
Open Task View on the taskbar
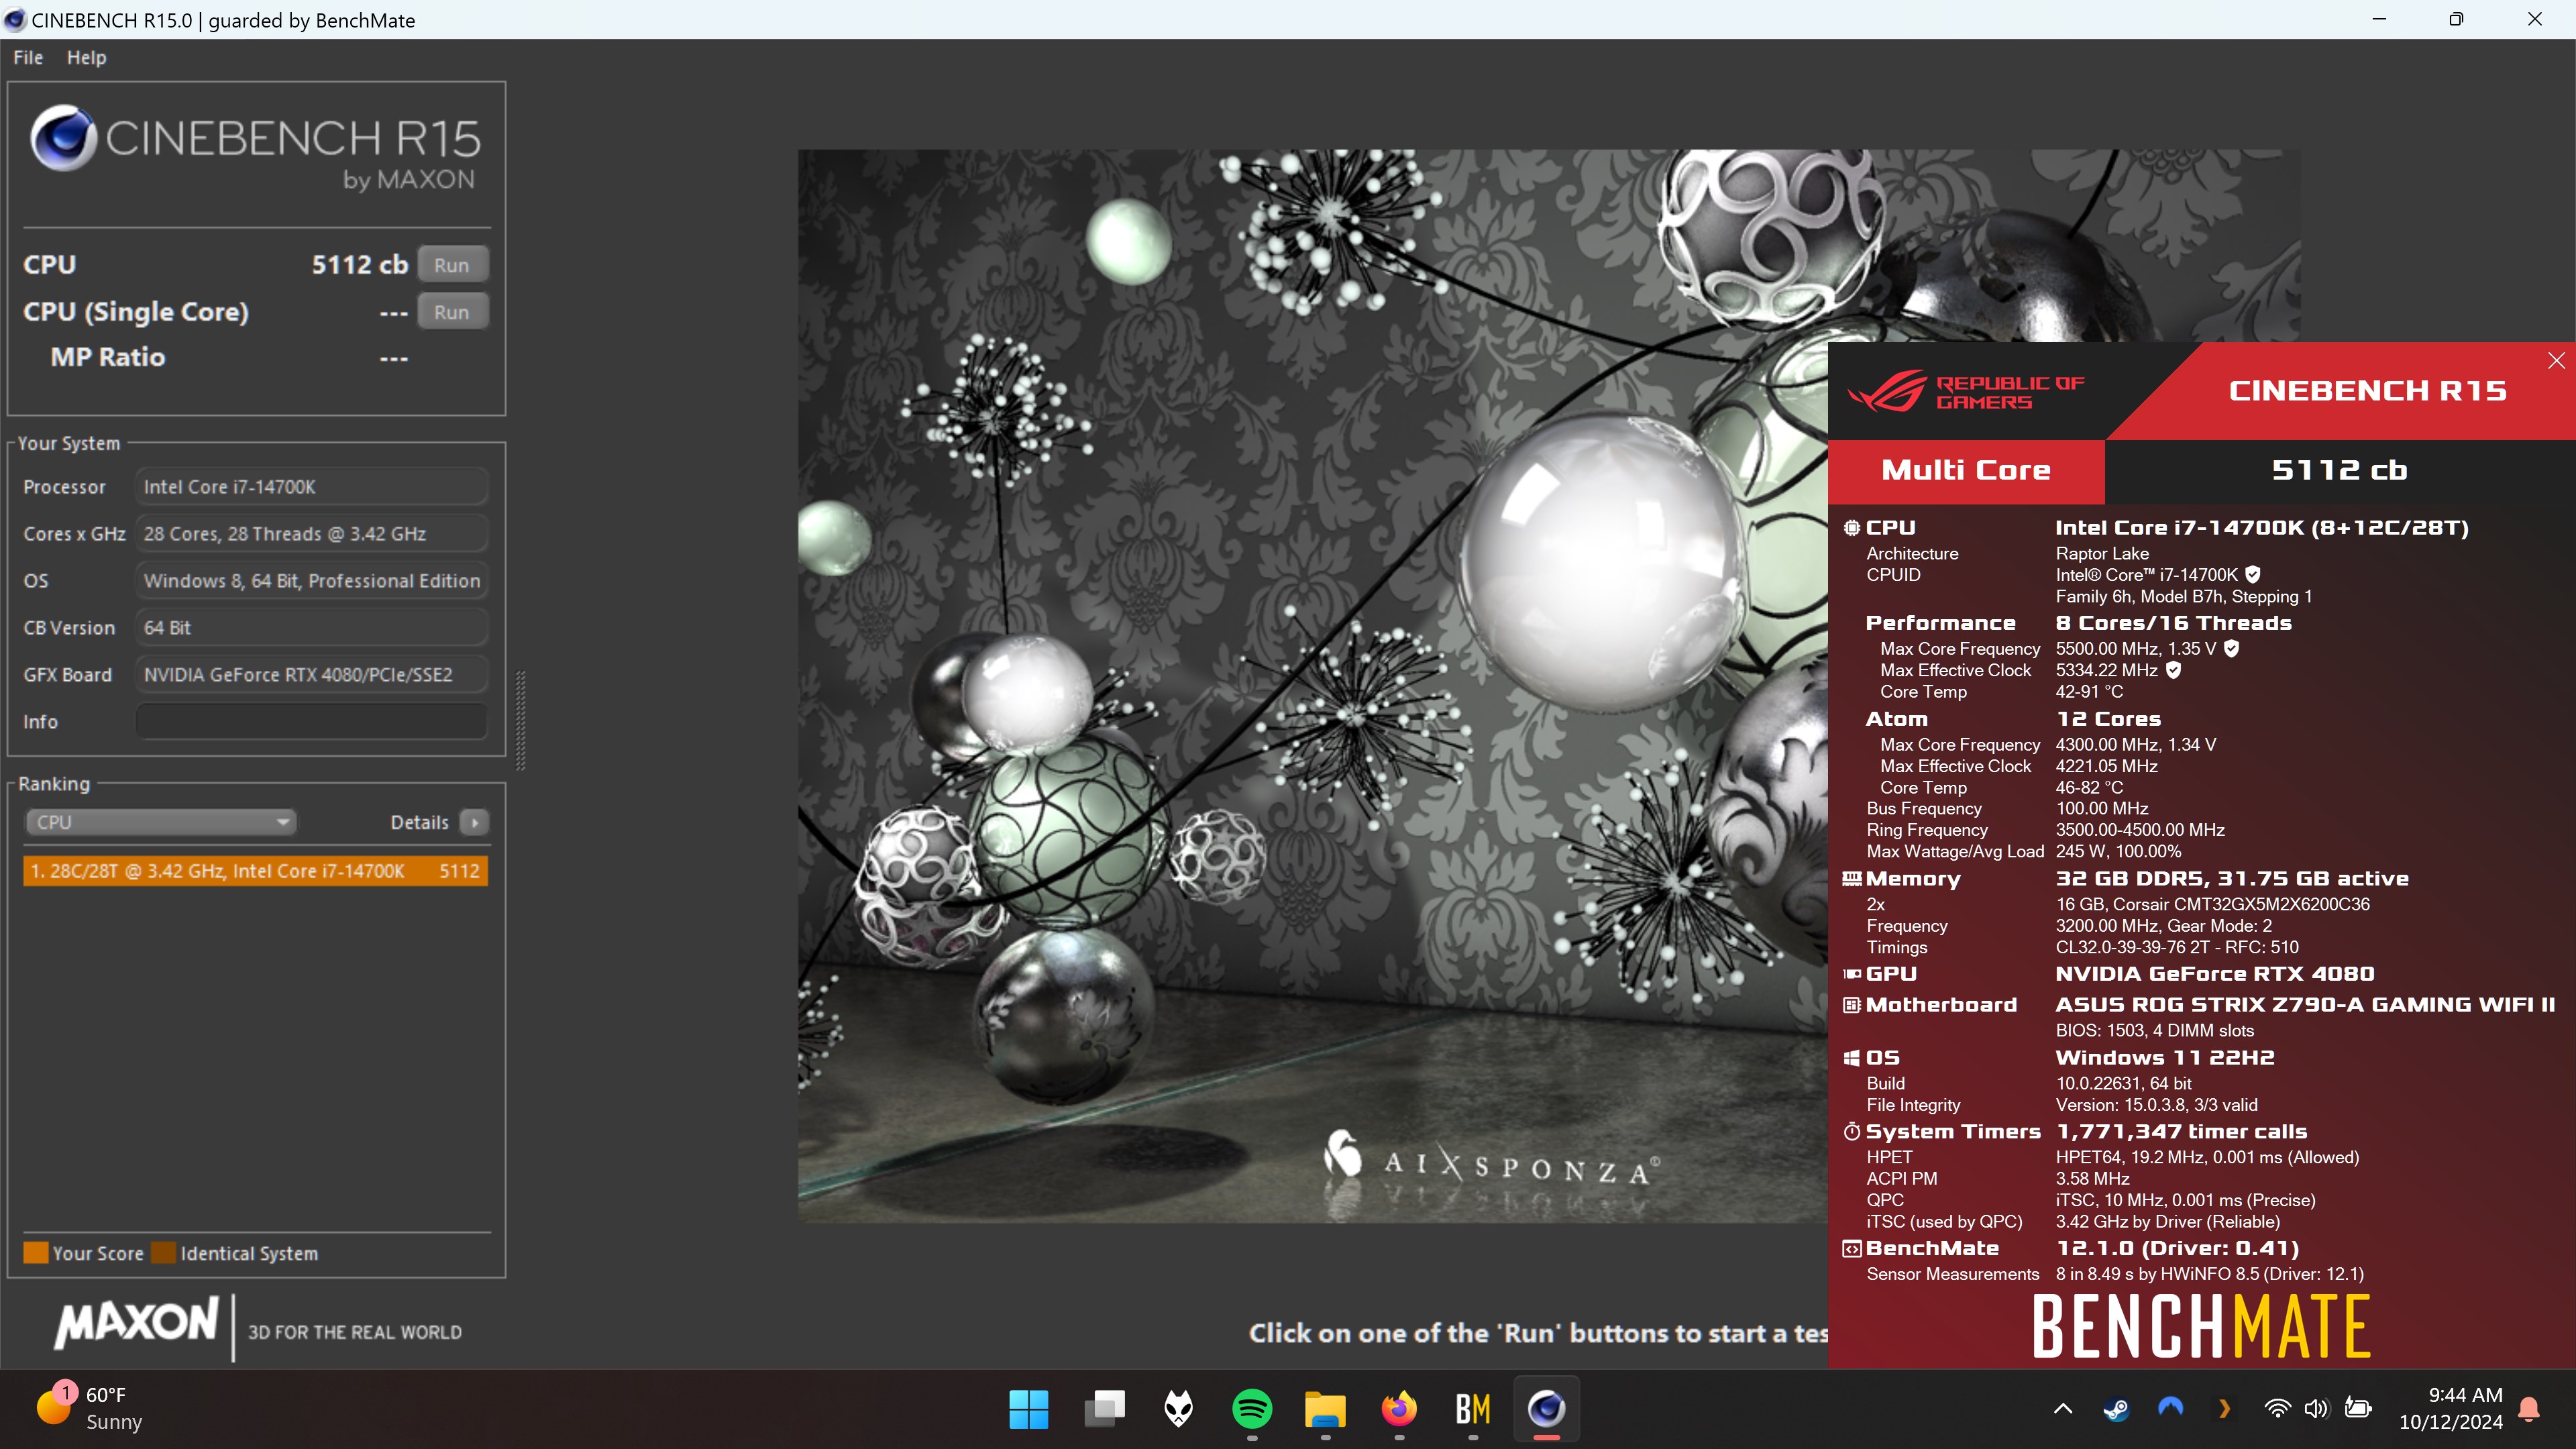1105,1410
